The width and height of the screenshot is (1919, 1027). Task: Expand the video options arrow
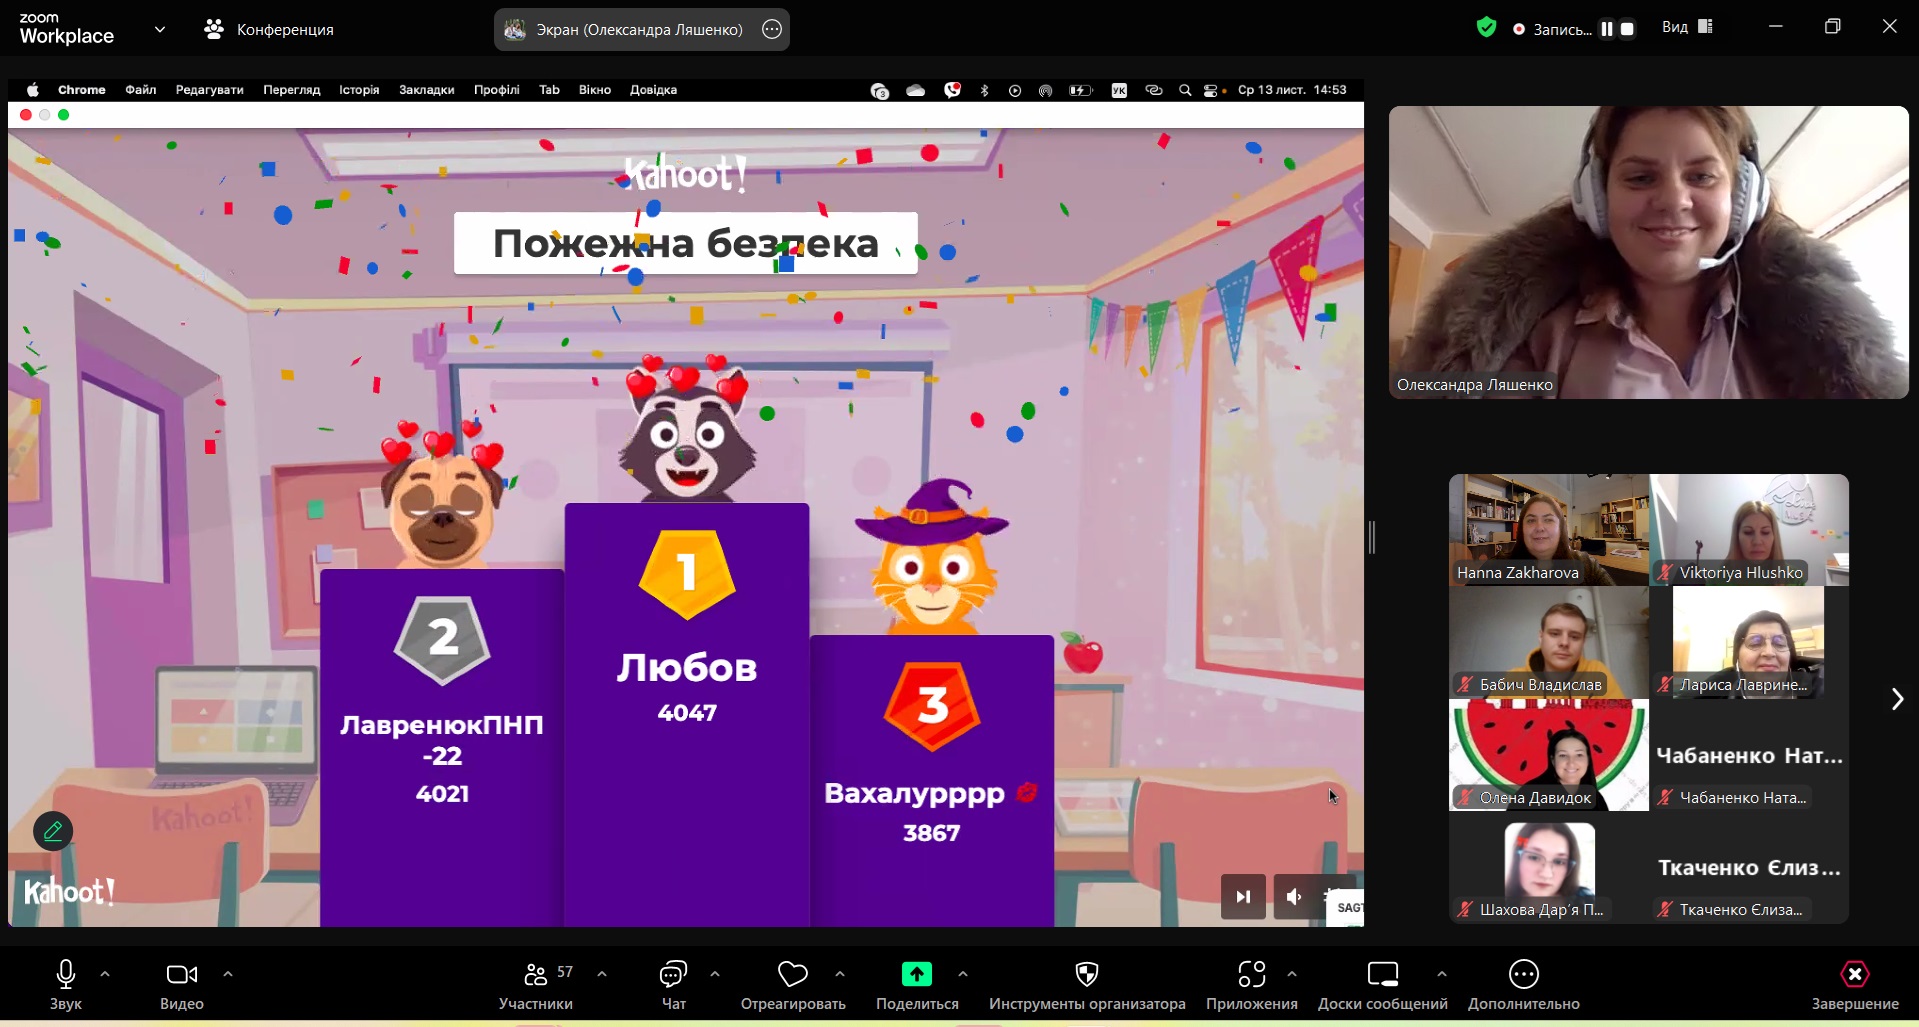(x=228, y=974)
